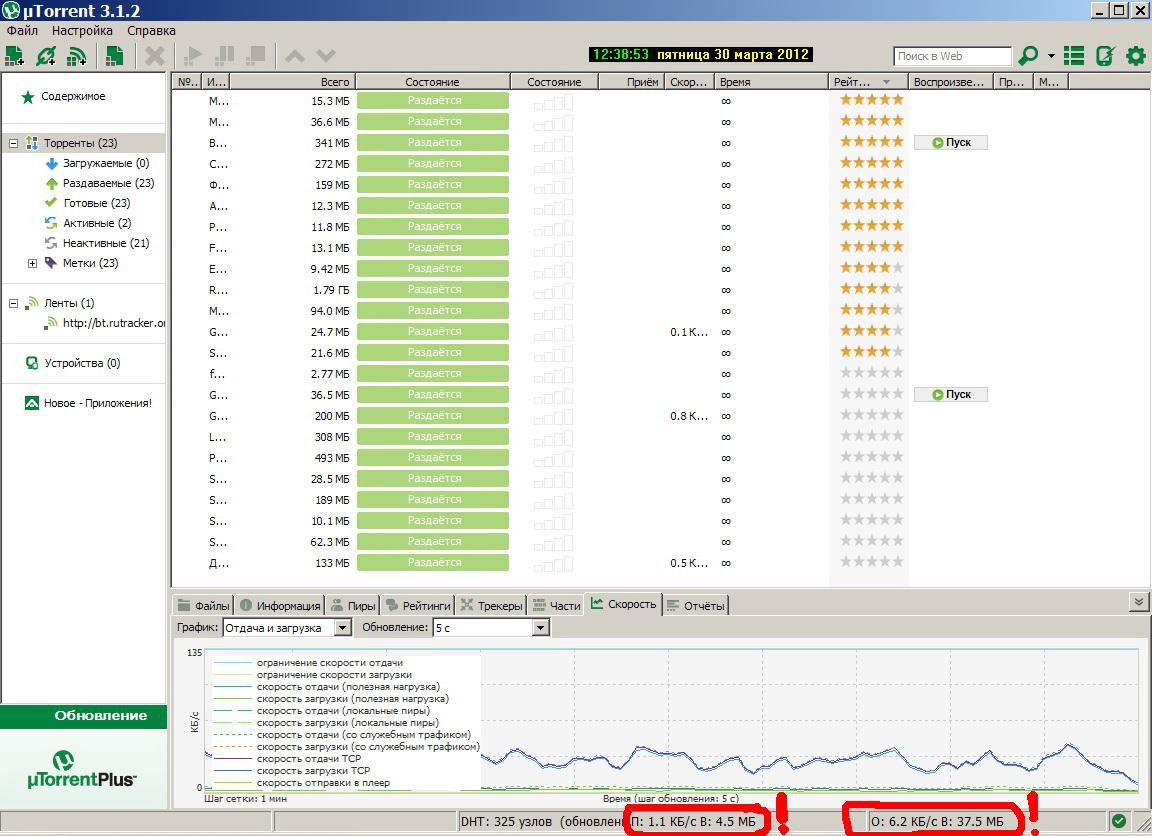Collapse the detail pane with double chevron
Image resolution: width=1152 pixels, height=836 pixels.
coord(1138,602)
